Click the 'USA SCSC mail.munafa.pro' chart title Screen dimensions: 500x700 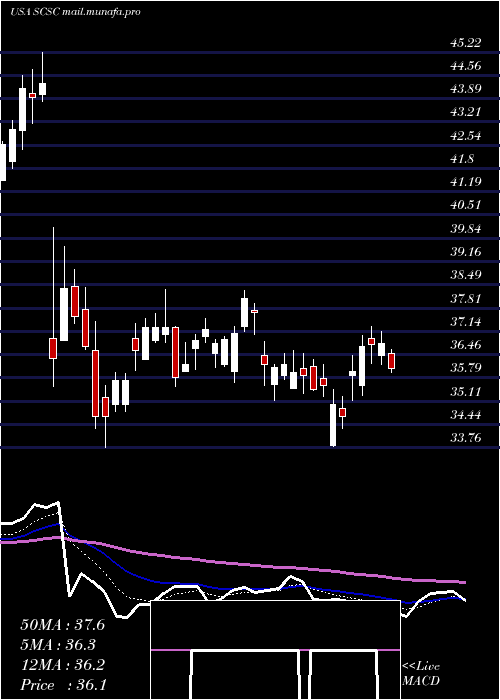75,12
